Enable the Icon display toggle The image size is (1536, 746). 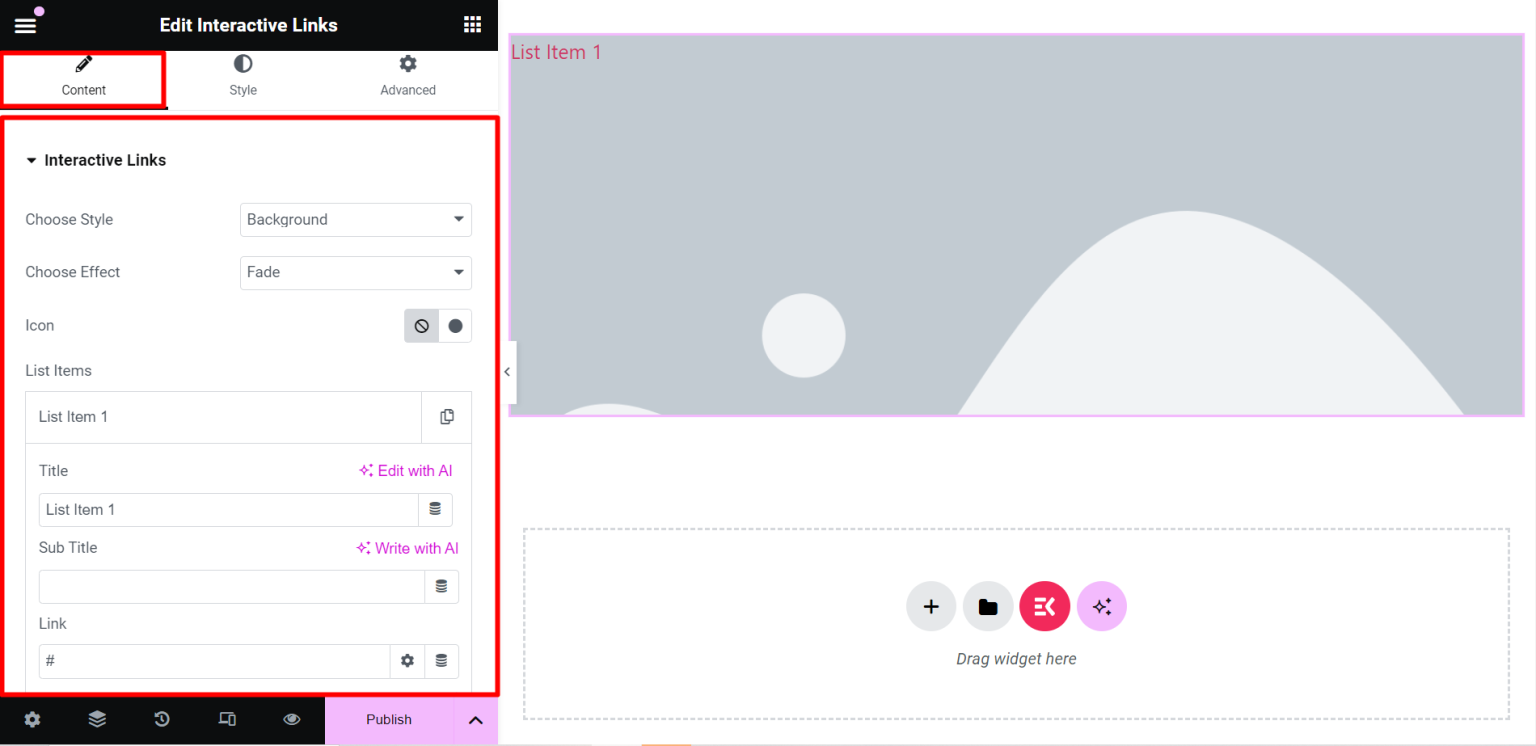[x=455, y=325]
